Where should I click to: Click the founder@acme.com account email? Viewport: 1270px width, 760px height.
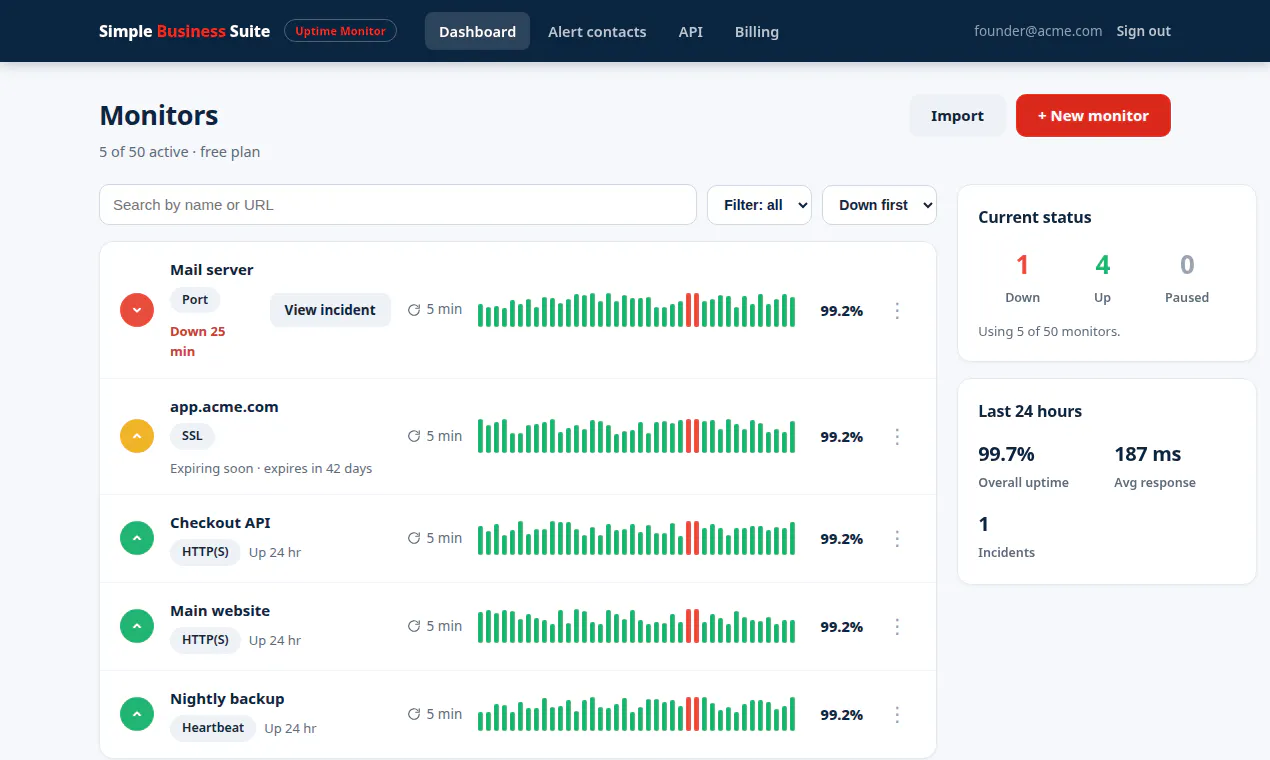coord(1038,31)
